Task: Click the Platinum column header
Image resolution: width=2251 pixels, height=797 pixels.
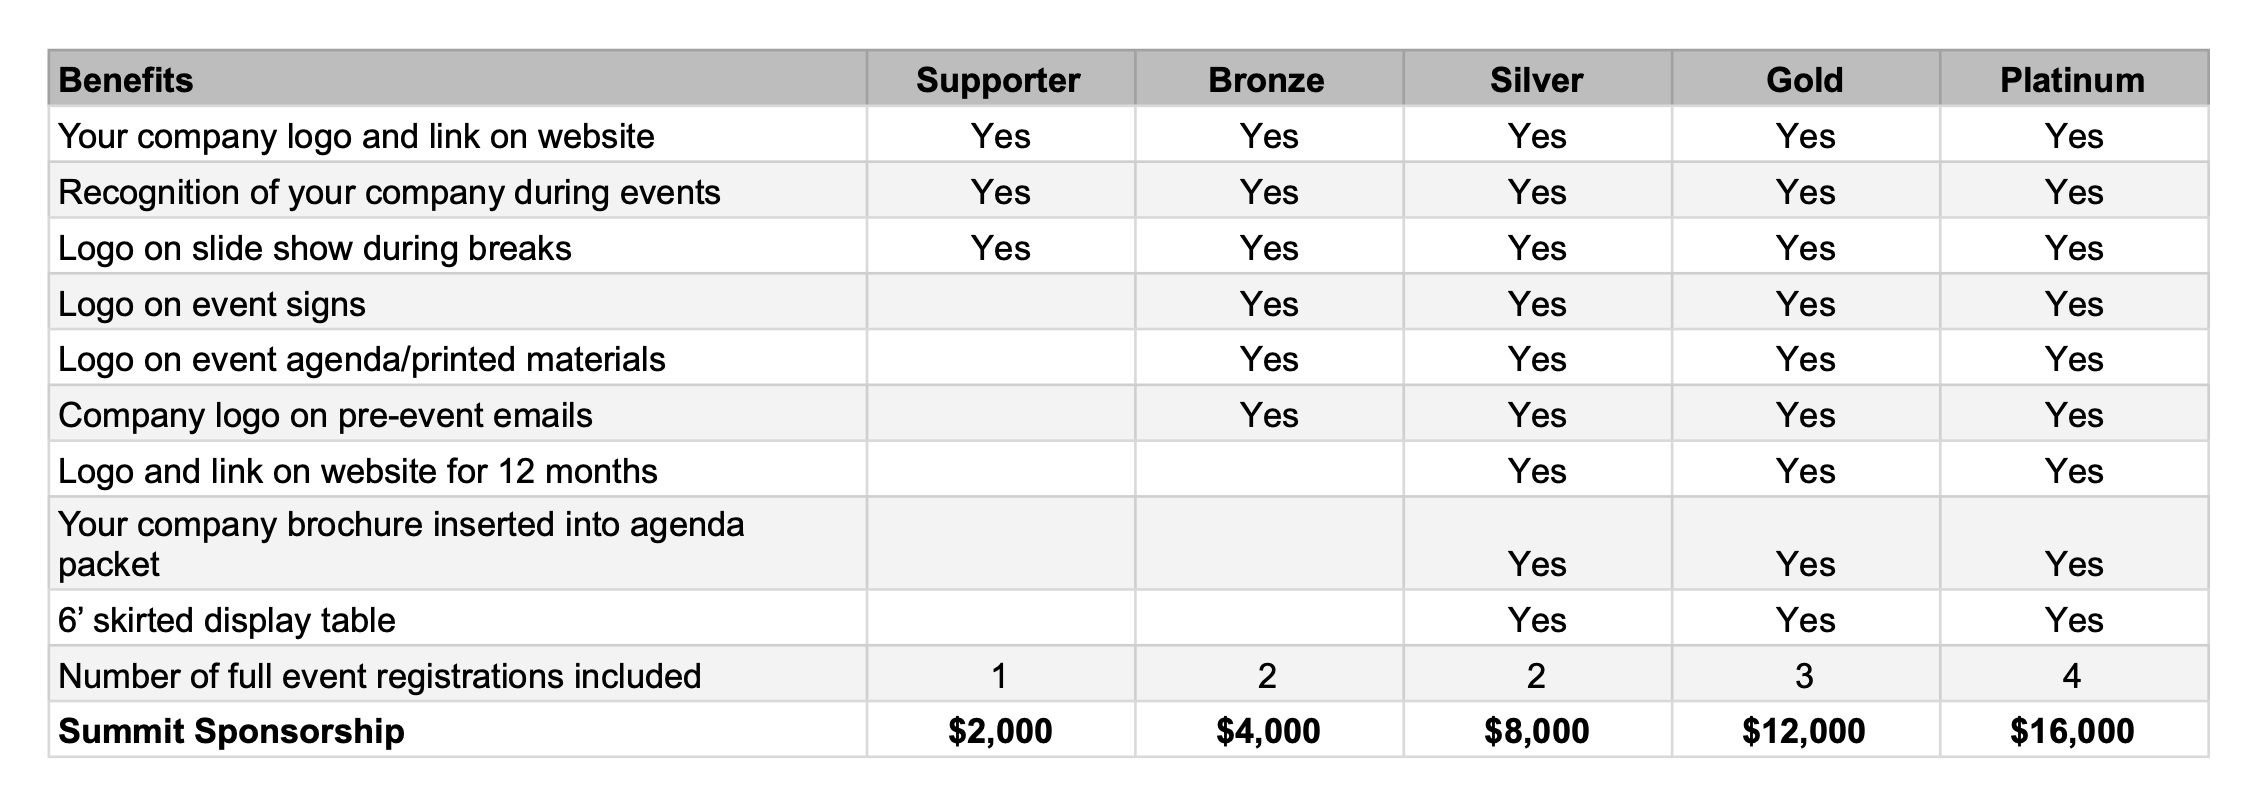Action: (x=2072, y=80)
